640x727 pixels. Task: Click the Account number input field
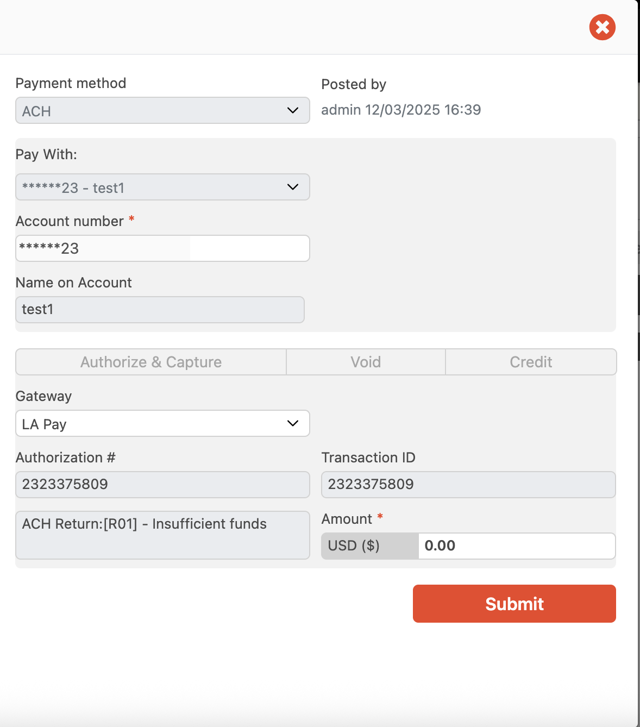162,248
